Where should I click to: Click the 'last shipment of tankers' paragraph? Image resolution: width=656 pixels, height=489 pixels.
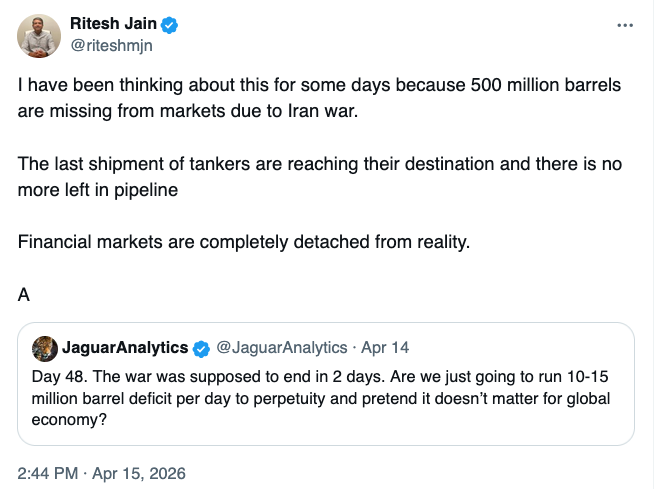[x=300, y=163]
